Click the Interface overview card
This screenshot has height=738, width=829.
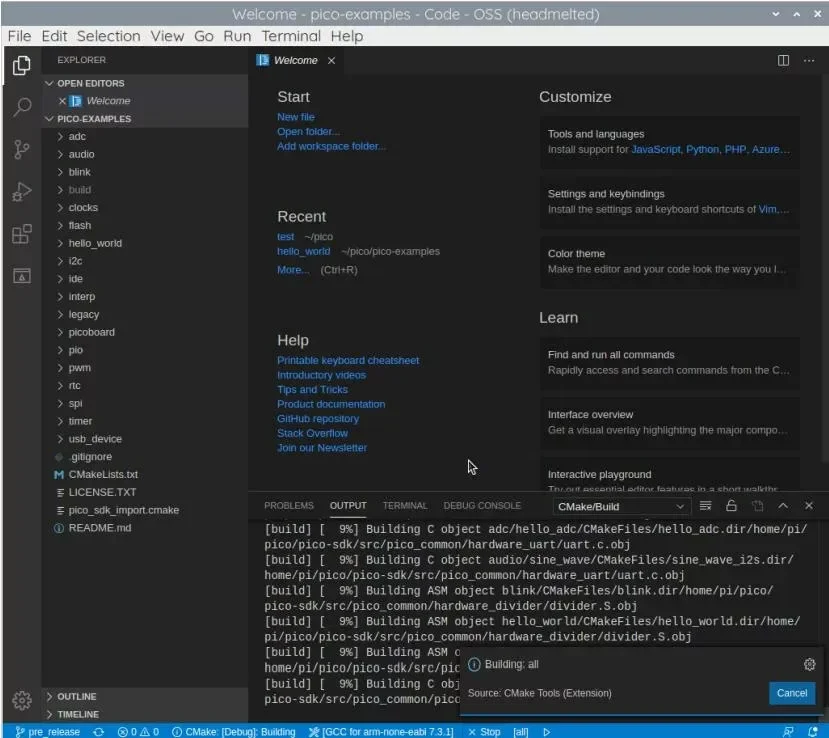click(x=669, y=422)
